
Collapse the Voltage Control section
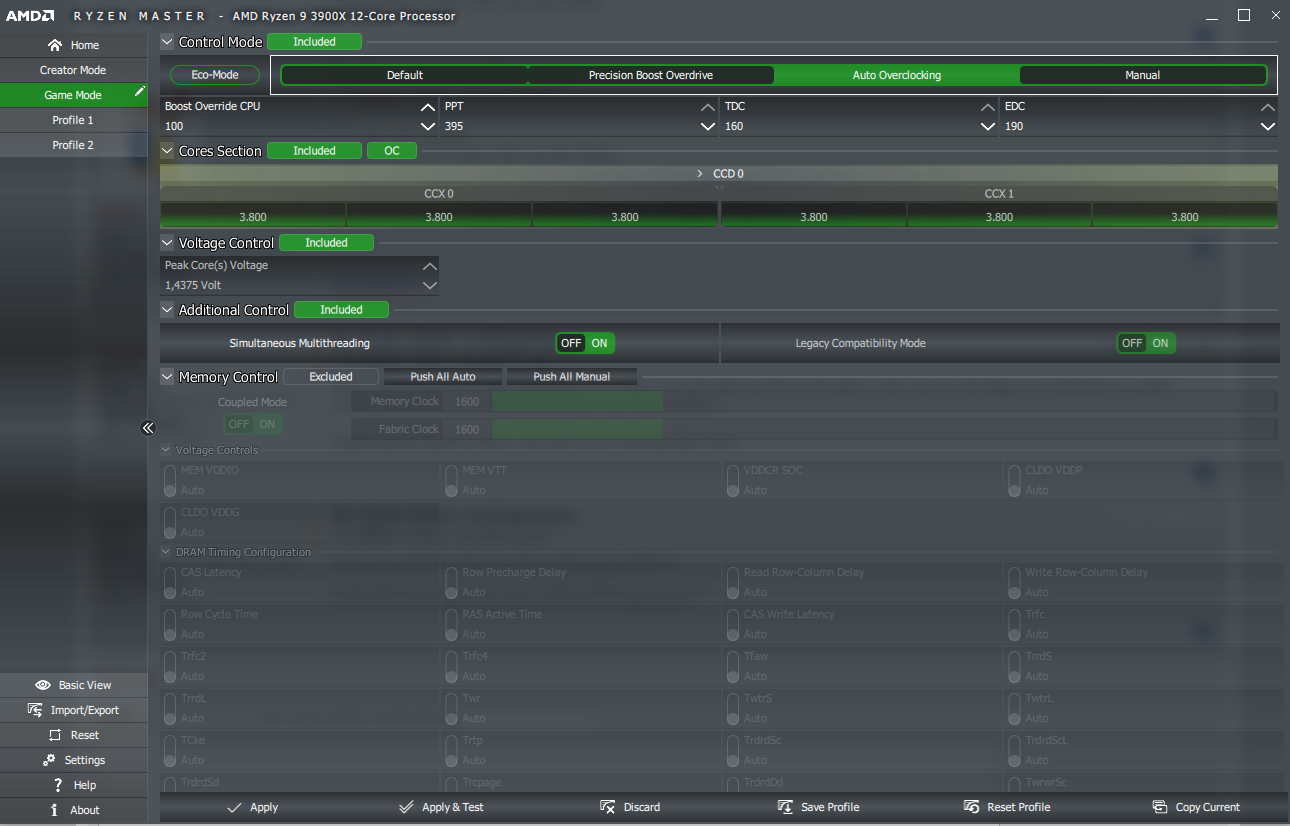pos(167,243)
